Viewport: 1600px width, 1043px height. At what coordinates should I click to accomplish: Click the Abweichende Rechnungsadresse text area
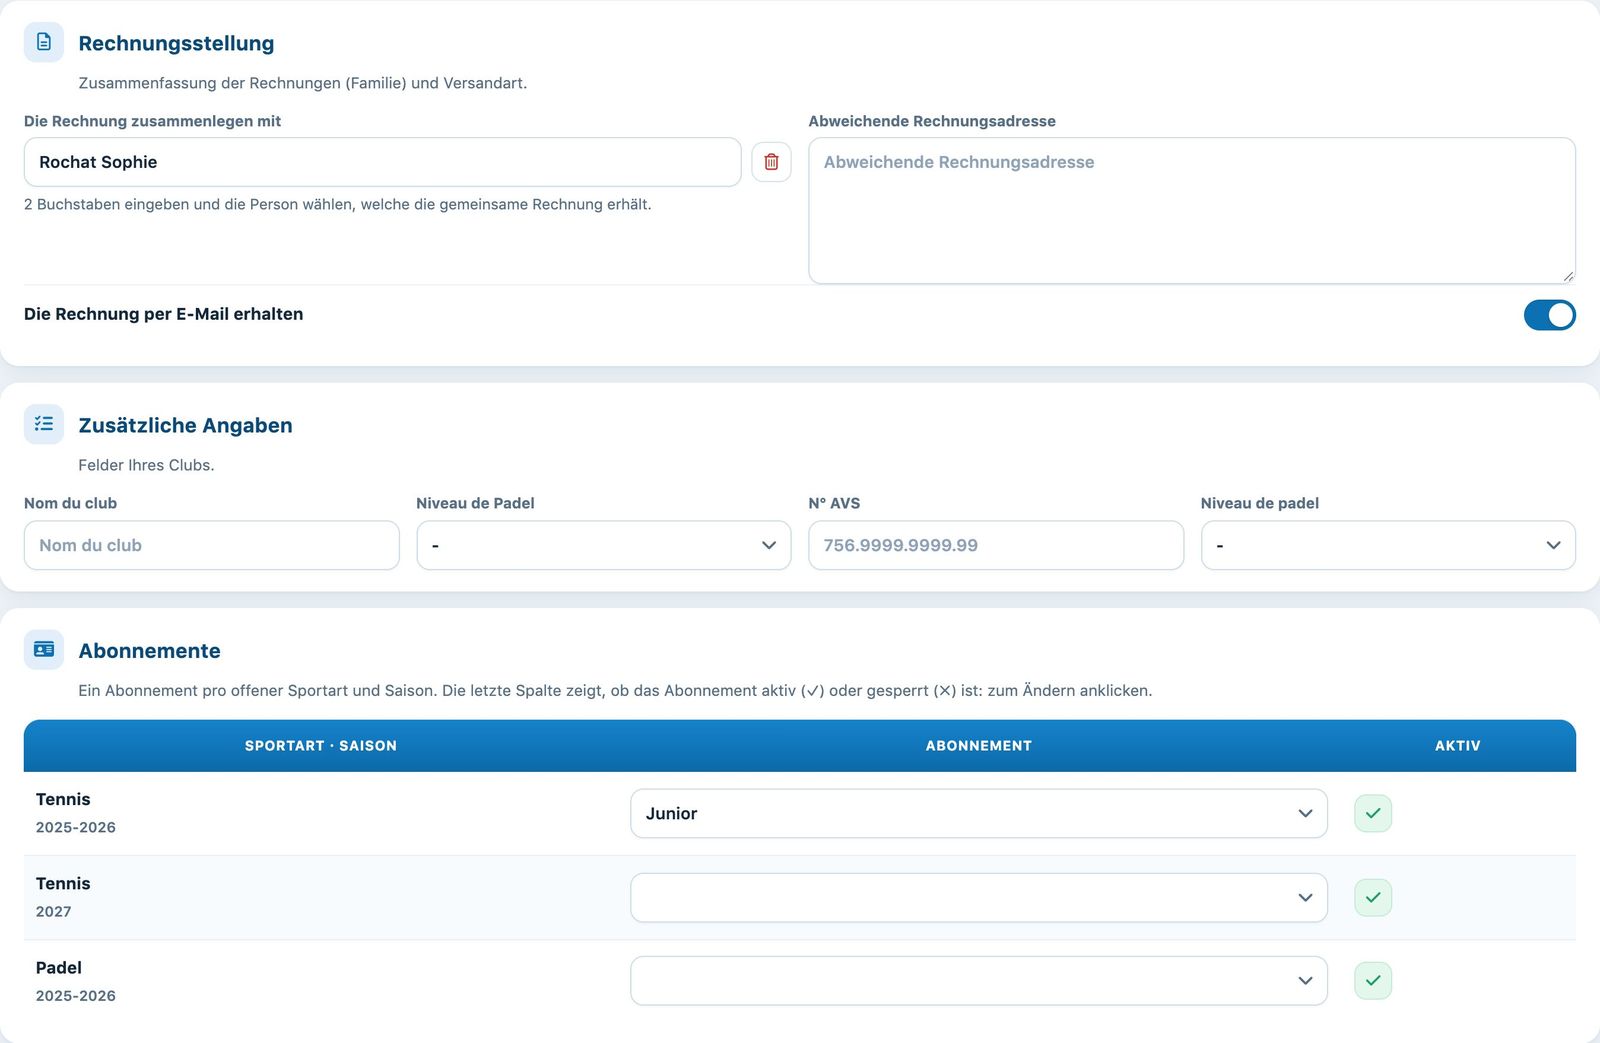(1192, 211)
